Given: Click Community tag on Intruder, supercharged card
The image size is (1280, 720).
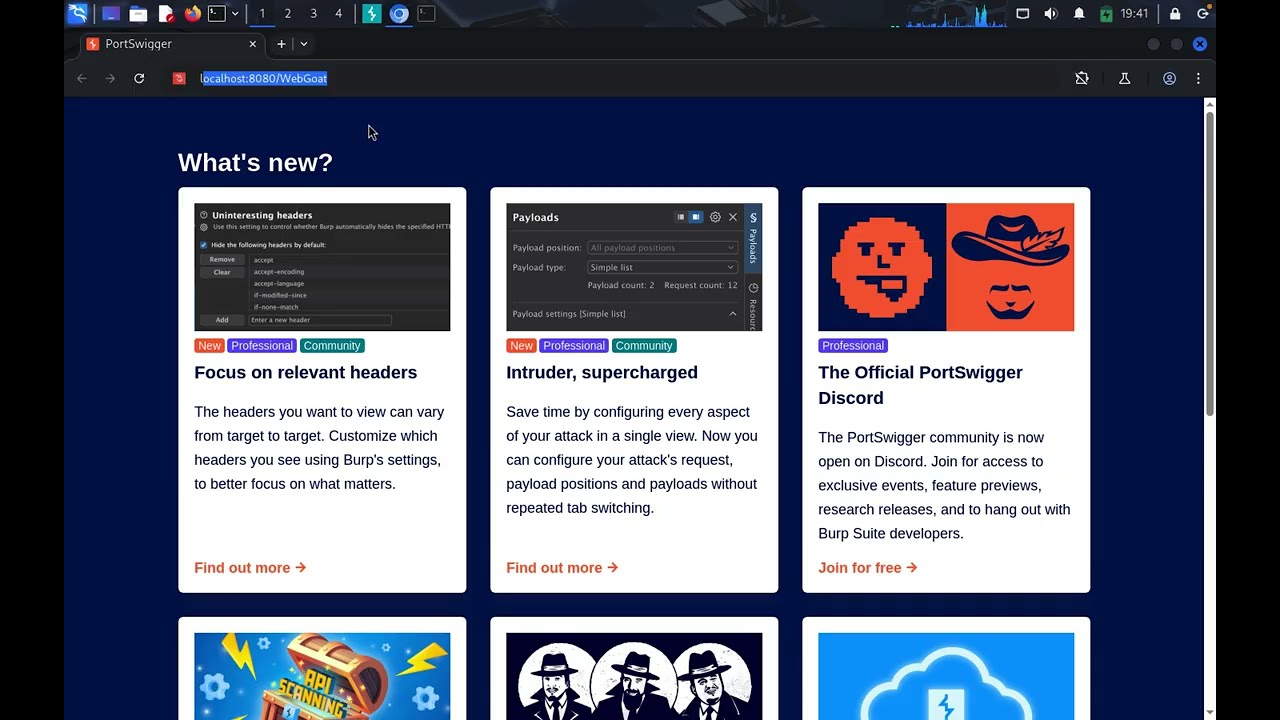Looking at the screenshot, I should tap(644, 346).
